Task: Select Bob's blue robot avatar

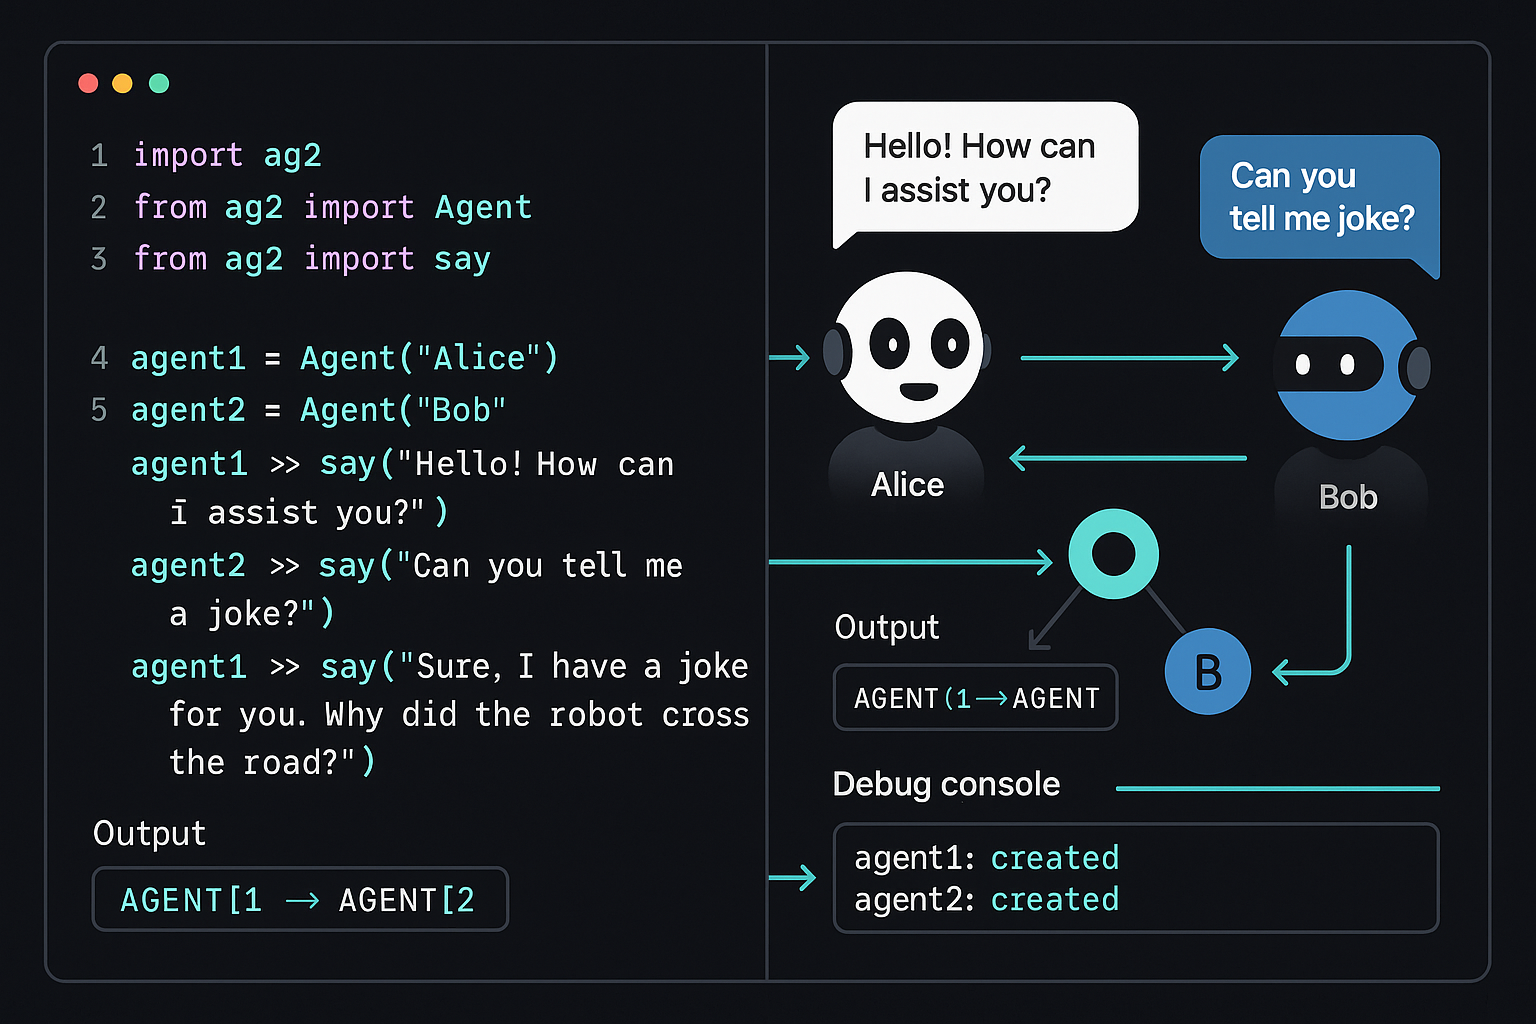Action: [x=1351, y=365]
